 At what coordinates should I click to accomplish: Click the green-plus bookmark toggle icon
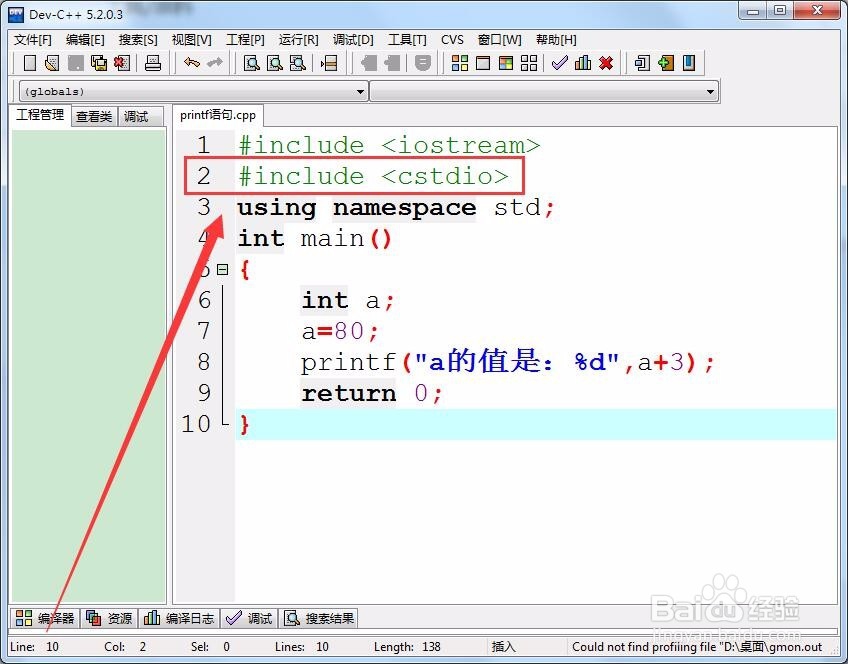coord(666,63)
